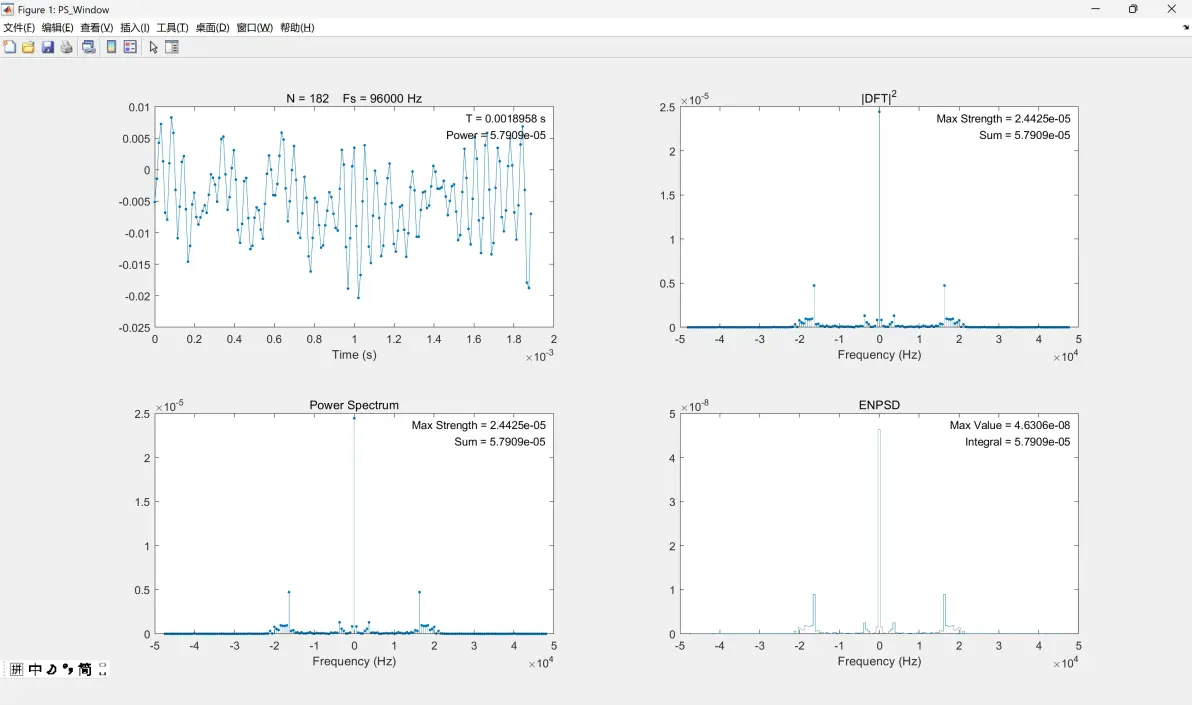Open the 工具(T) menu
This screenshot has height=705, width=1192.
173,27
